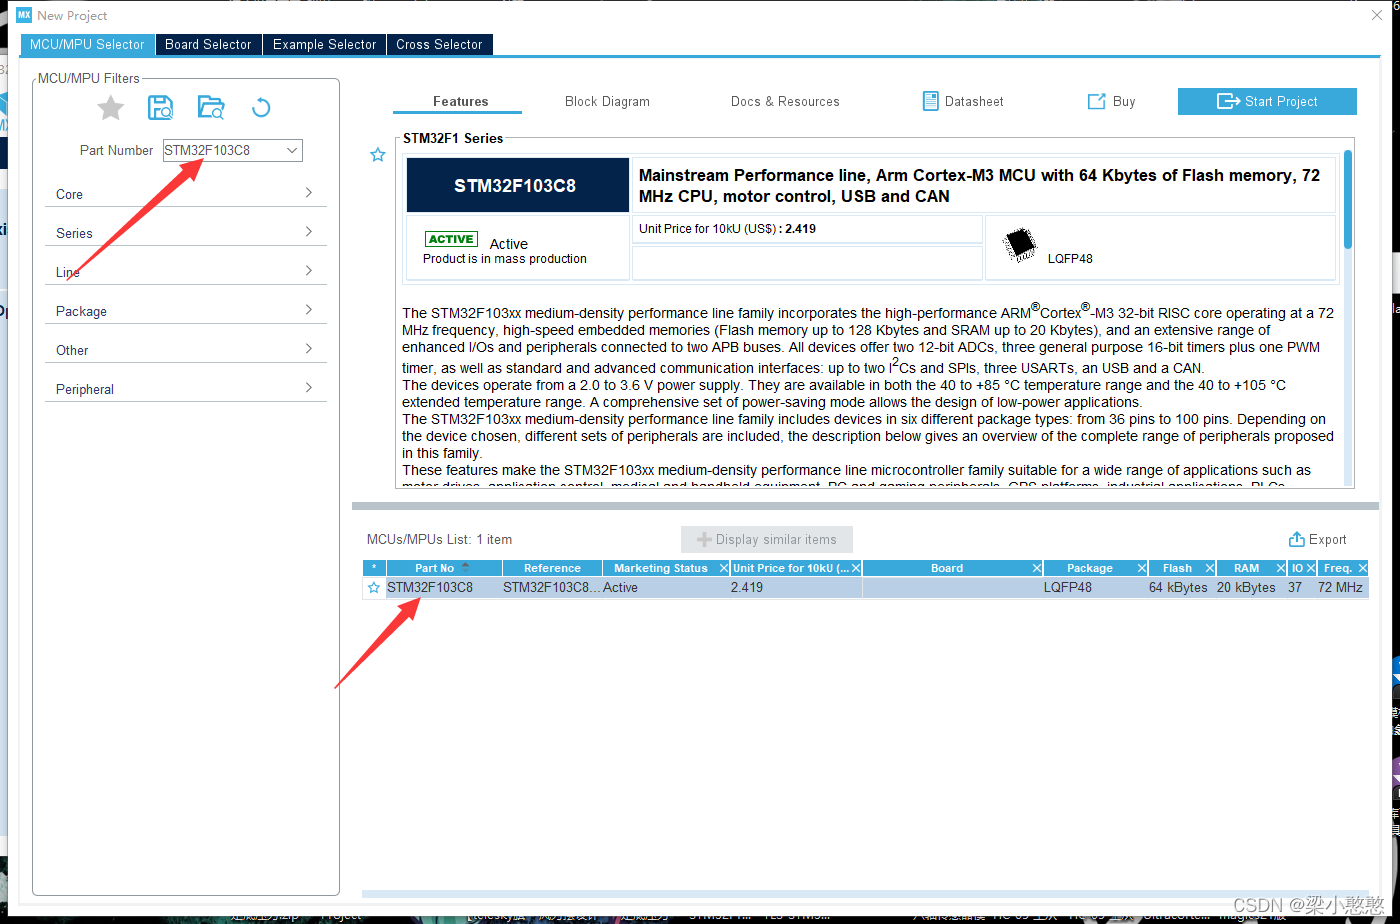Click the Buy external link icon
The image size is (1400, 924).
click(1096, 101)
